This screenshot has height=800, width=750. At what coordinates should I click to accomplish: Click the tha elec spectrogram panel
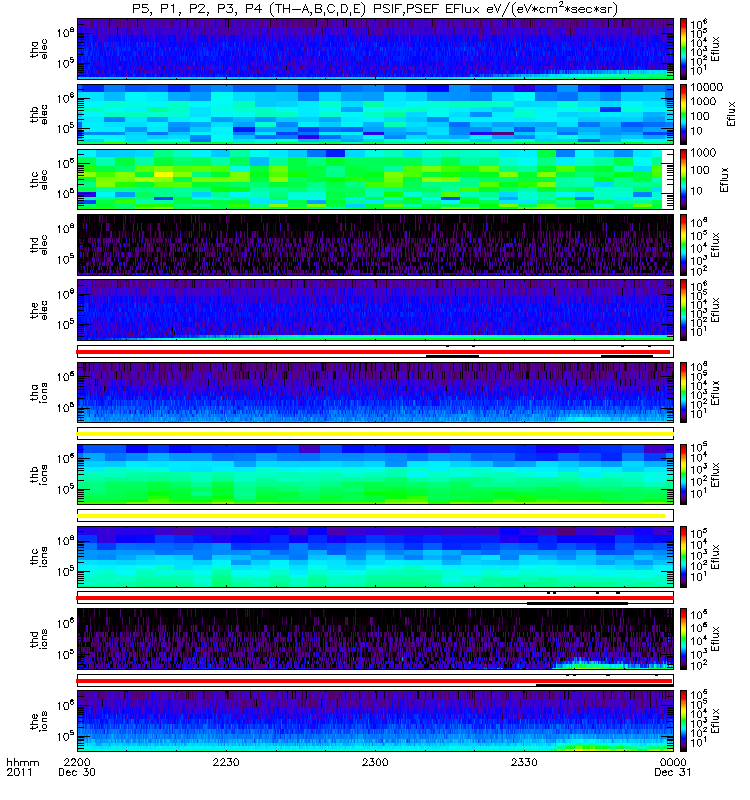click(375, 49)
